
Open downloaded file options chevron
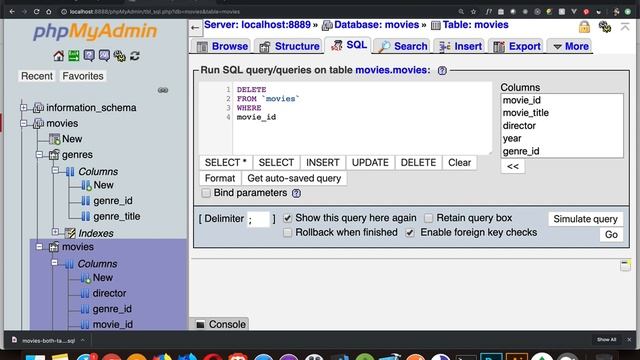coord(83,340)
